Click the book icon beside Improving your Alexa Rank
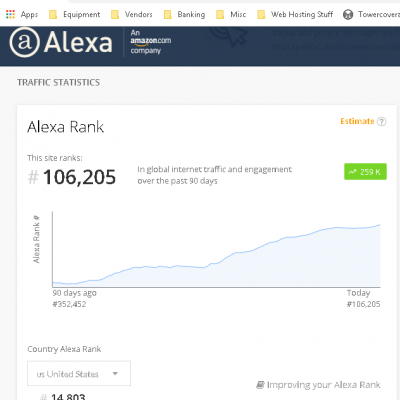Image resolution: width=400 pixels, height=400 pixels. [260, 385]
